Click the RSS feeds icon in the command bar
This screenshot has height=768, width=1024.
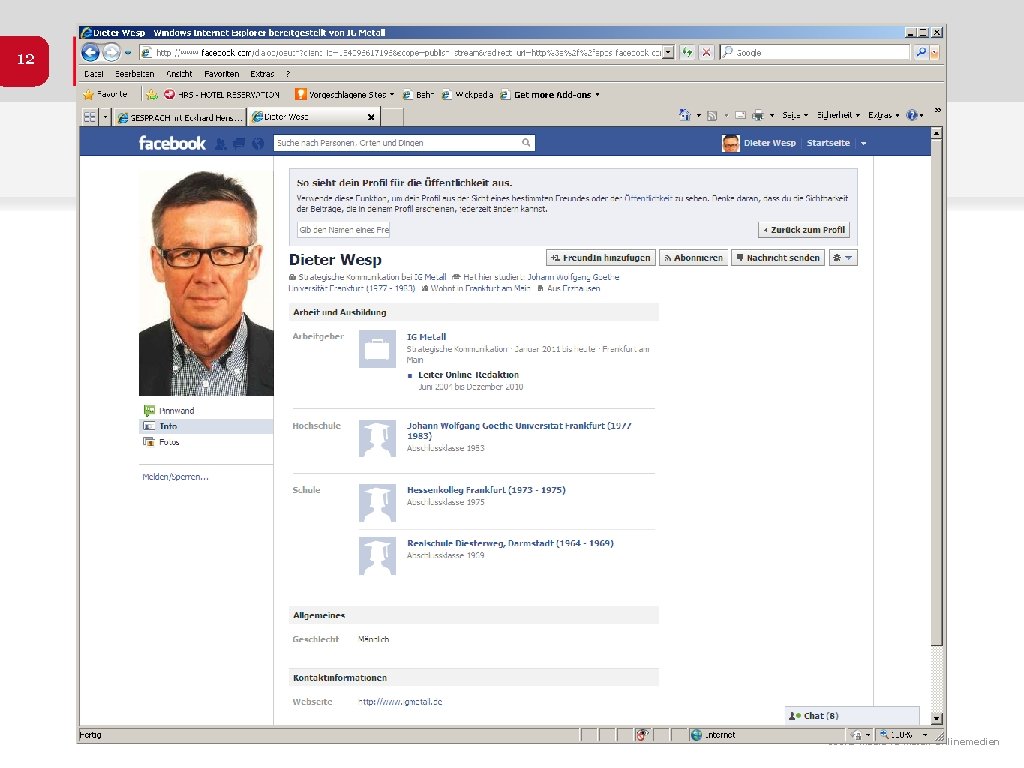pos(712,116)
